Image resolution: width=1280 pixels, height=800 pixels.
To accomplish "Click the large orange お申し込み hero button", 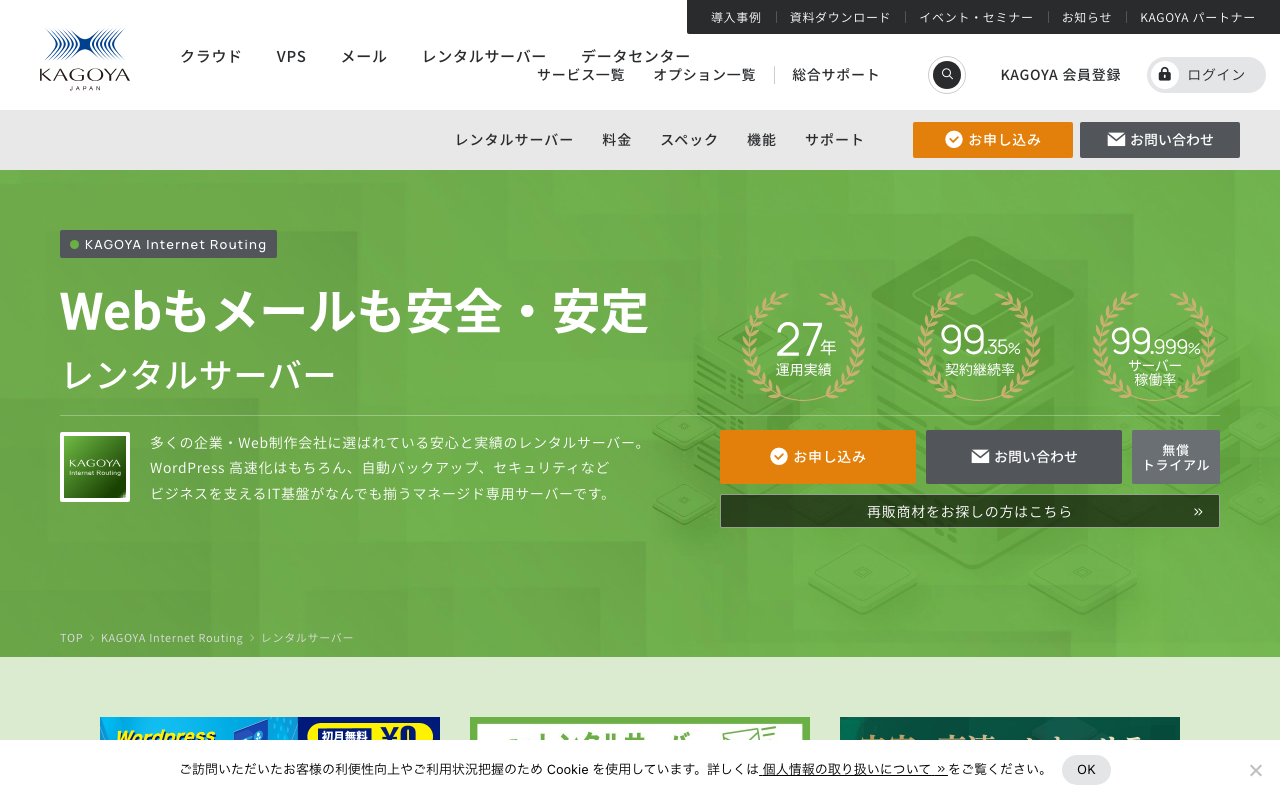I will (818, 457).
